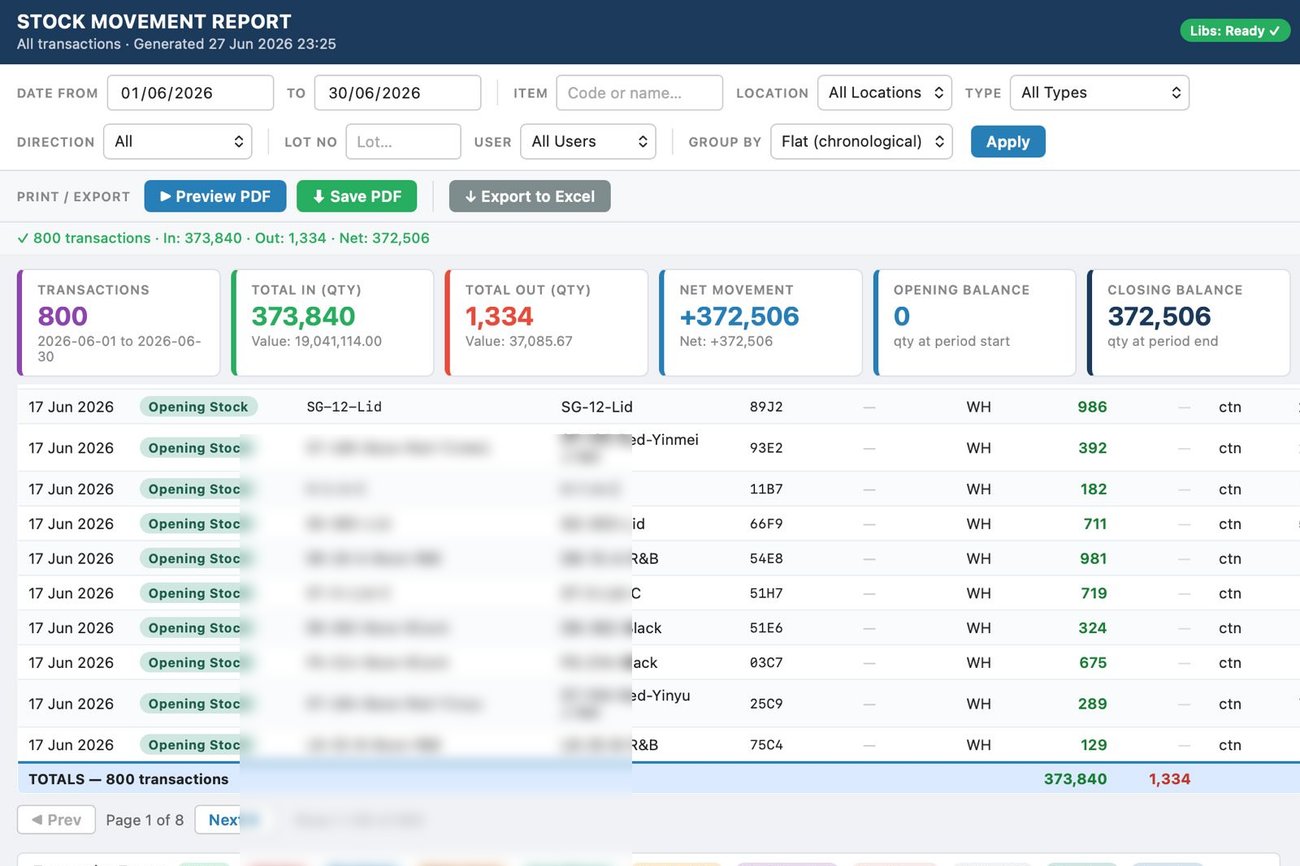Screen dimensions: 1300x866
Task: Click the Total Out (Qty) card
Action: point(547,323)
